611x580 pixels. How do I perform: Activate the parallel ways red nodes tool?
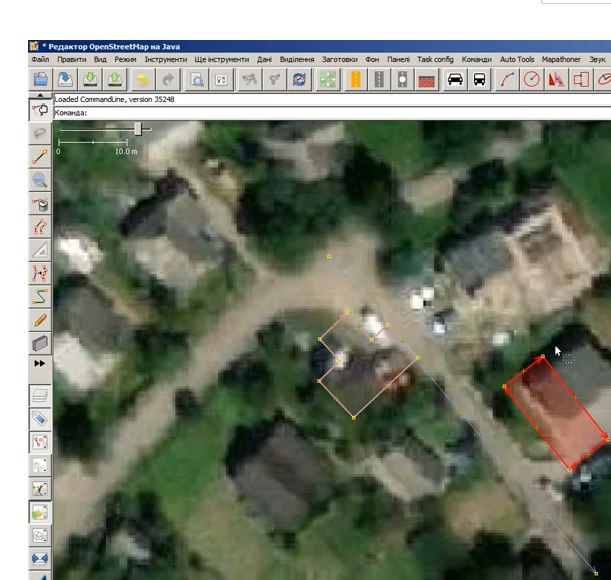pyautogui.click(x=40, y=227)
